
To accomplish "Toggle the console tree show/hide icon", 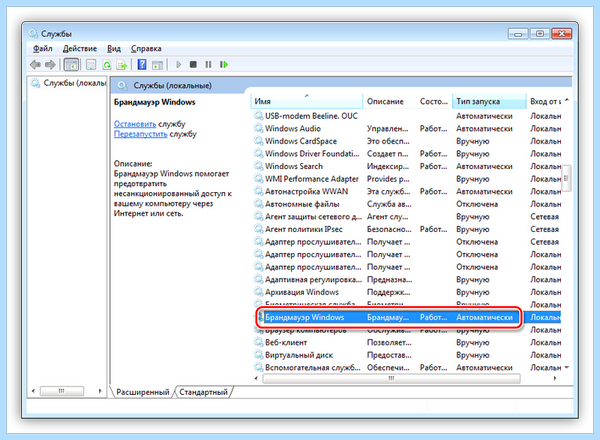I will [71, 65].
